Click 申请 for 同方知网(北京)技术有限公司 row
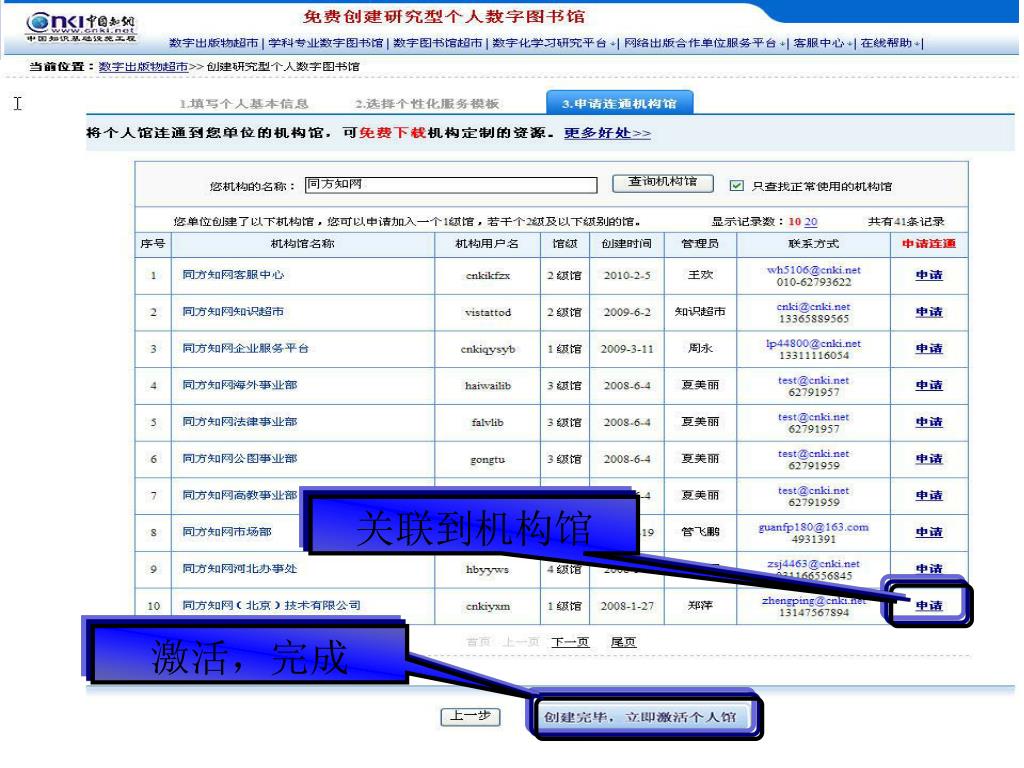The width and height of the screenshot is (1024, 768). click(929, 605)
